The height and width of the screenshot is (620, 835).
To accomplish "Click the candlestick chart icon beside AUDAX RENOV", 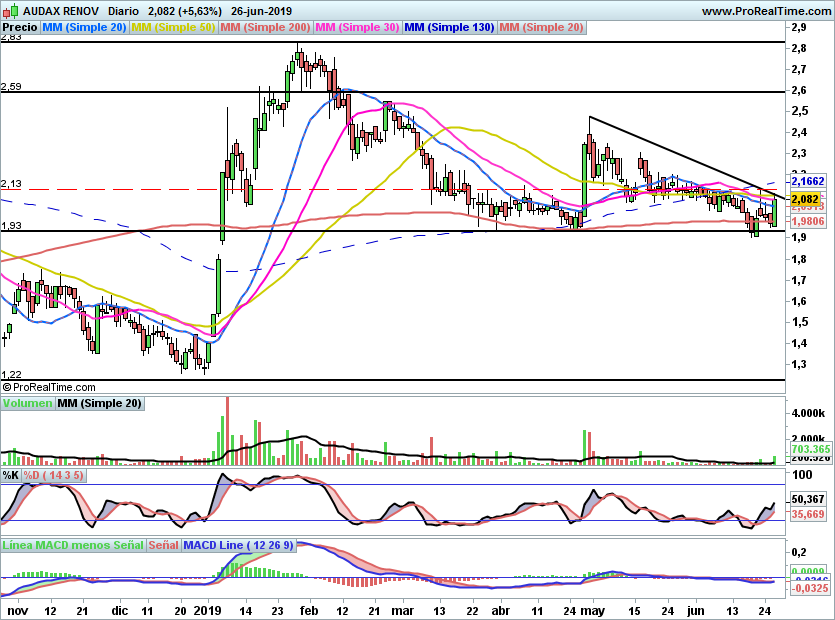I will [x=11, y=10].
